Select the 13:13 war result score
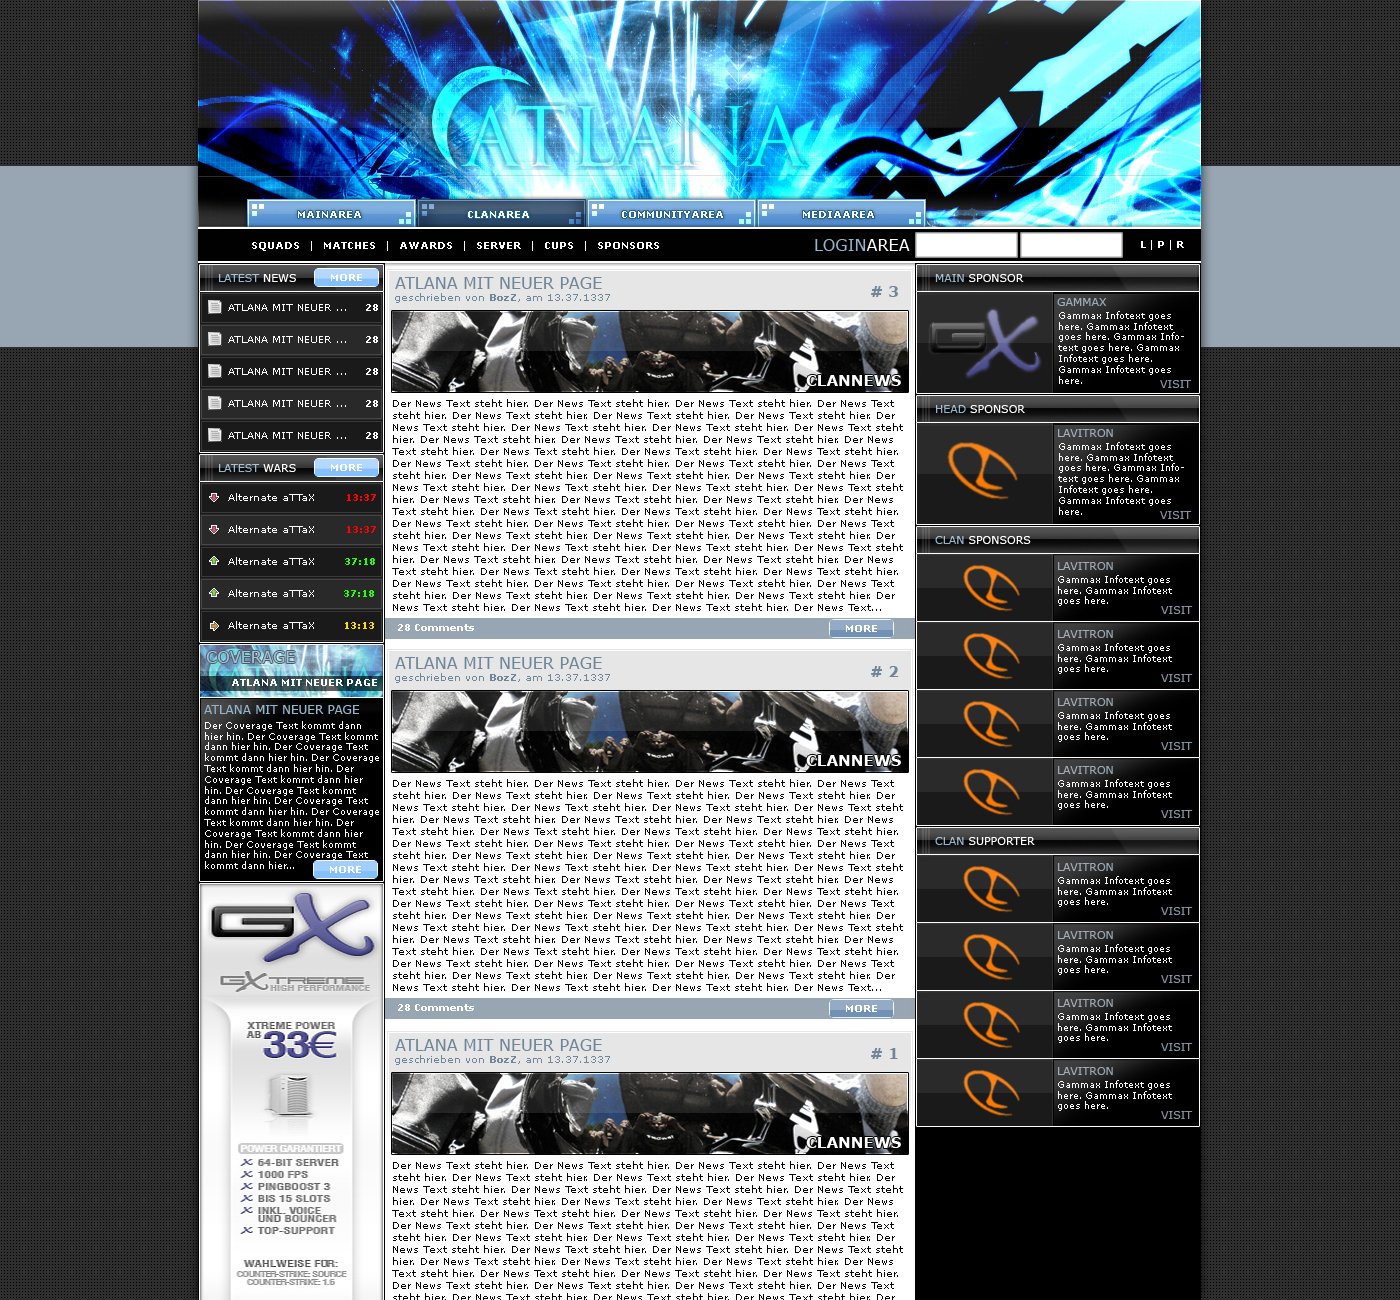Screen dimensions: 1400x1300 click(x=359, y=626)
